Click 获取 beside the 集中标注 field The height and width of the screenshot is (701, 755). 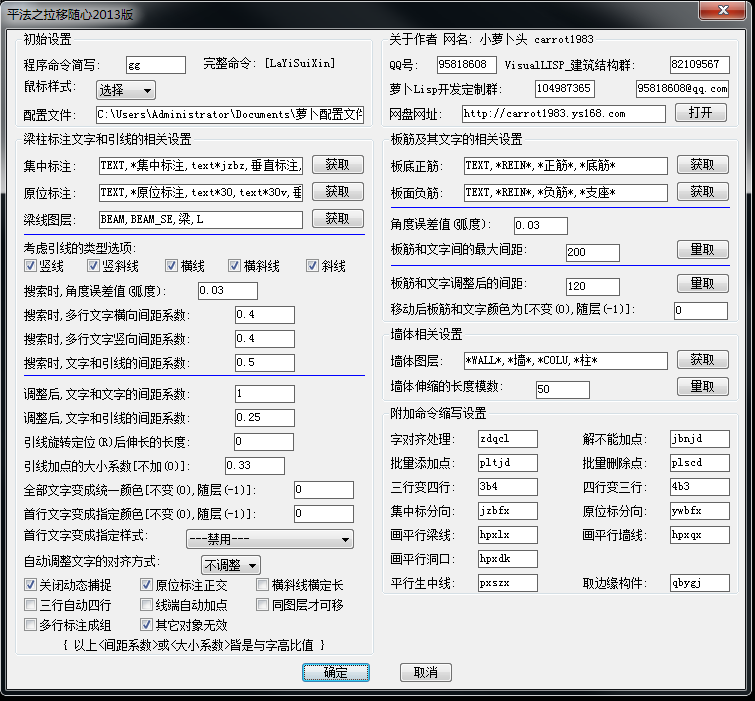(x=337, y=164)
